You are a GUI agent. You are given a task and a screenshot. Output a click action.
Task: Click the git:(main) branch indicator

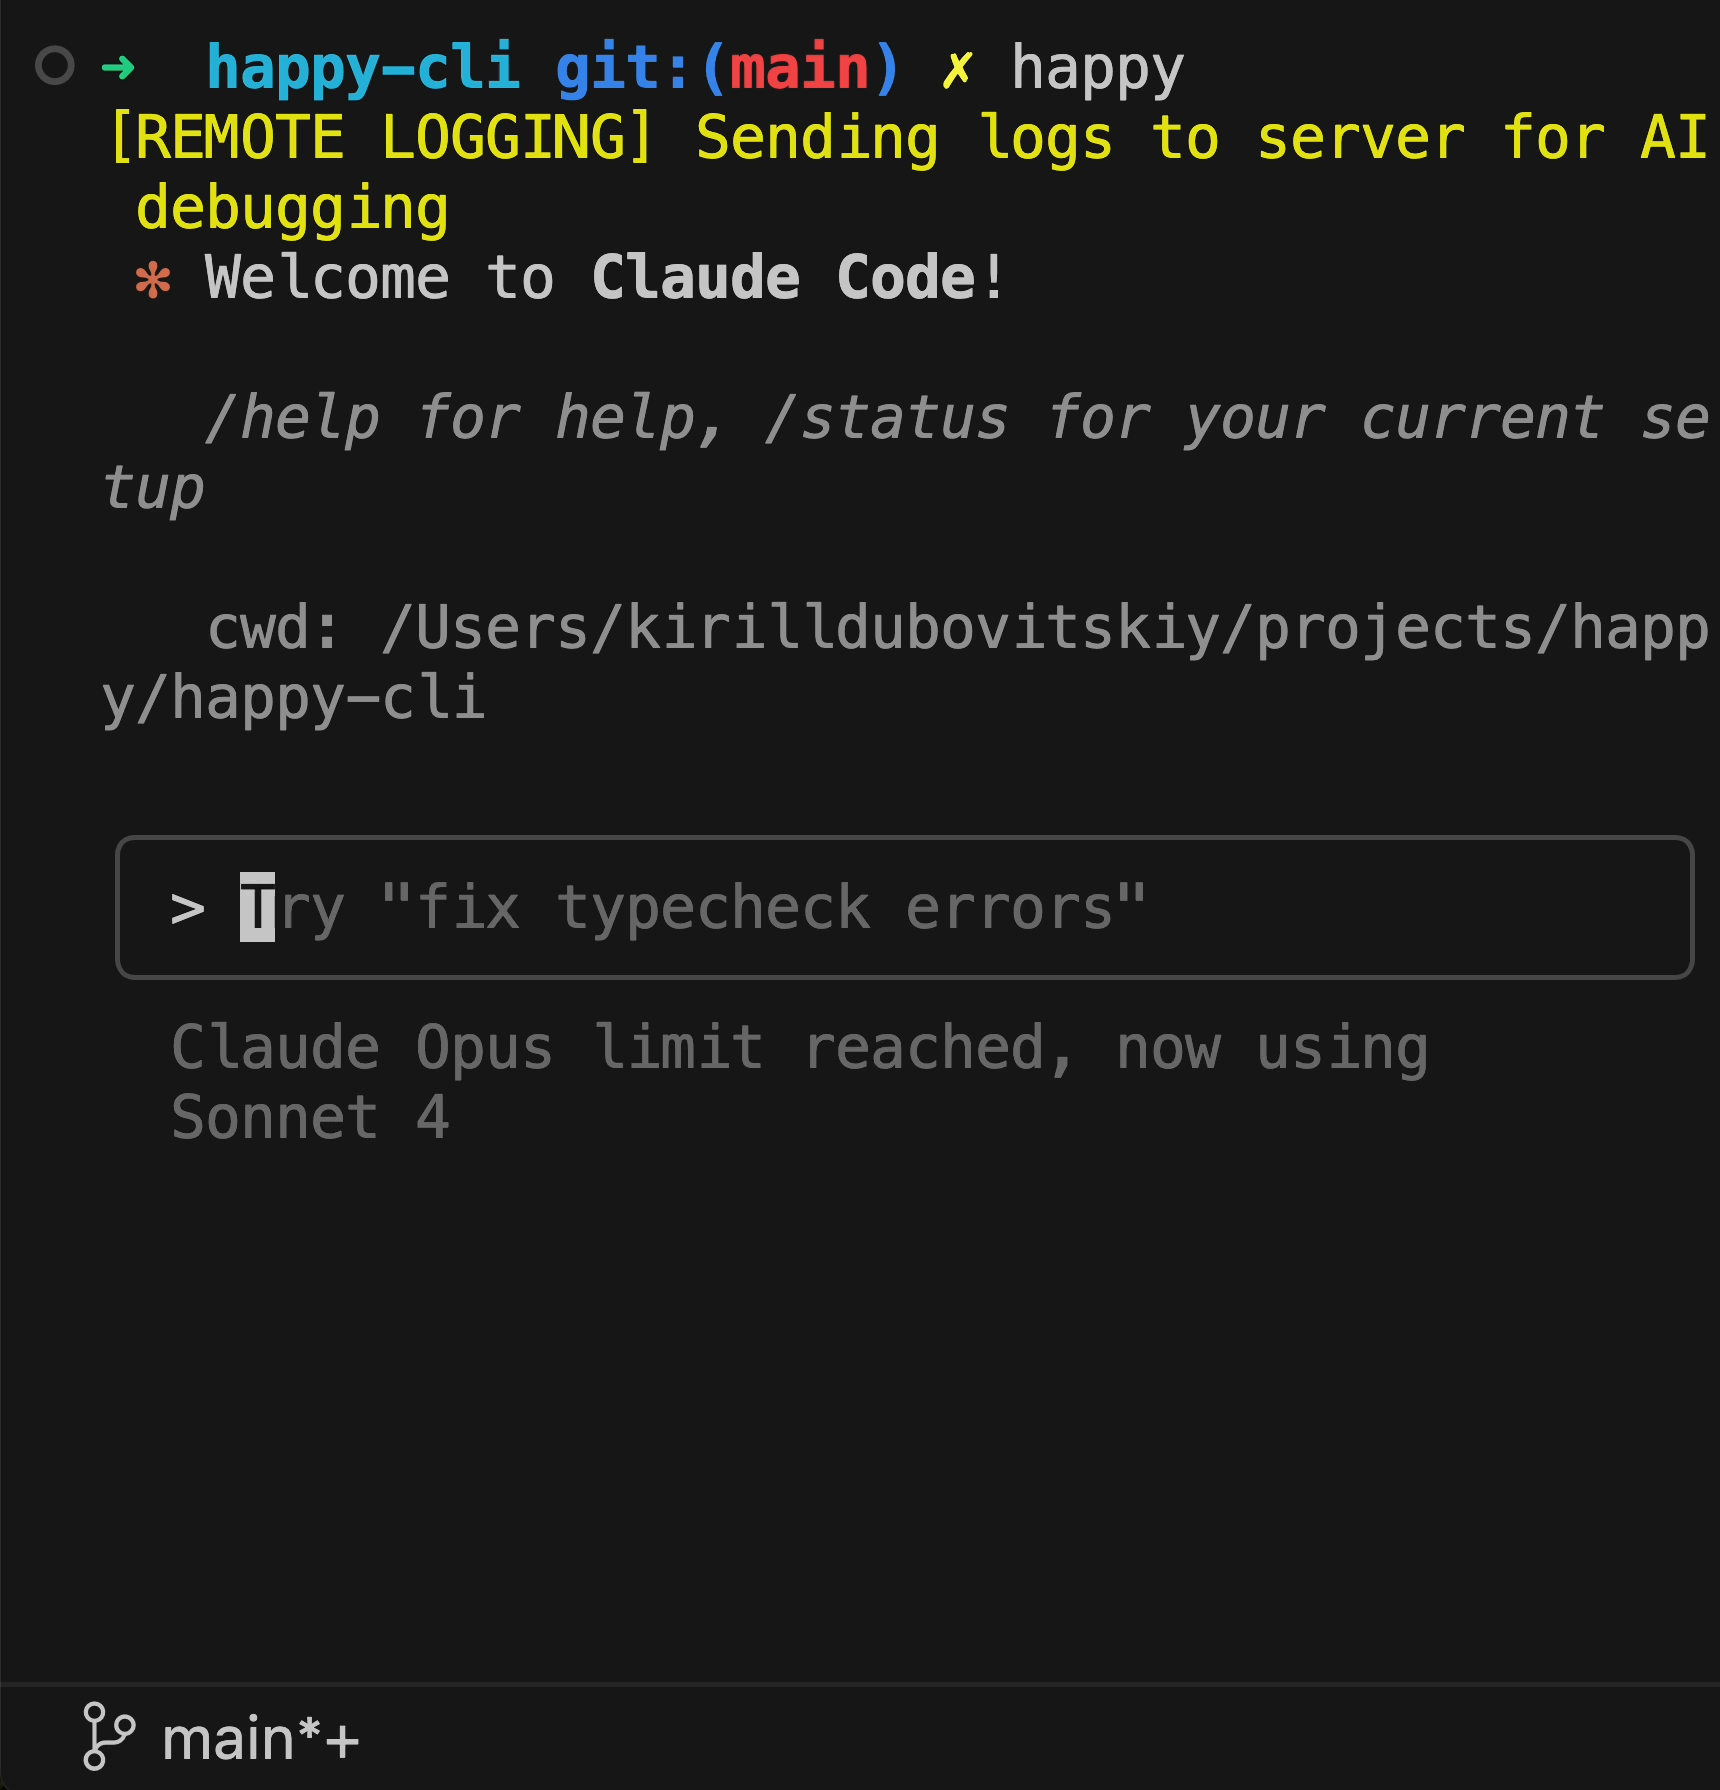[x=728, y=68]
